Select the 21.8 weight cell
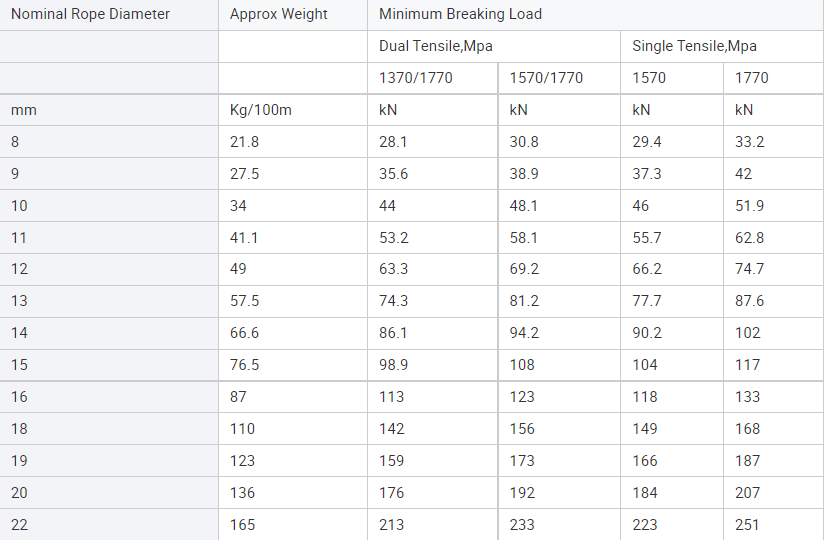This screenshot has width=824, height=540. 245,142
